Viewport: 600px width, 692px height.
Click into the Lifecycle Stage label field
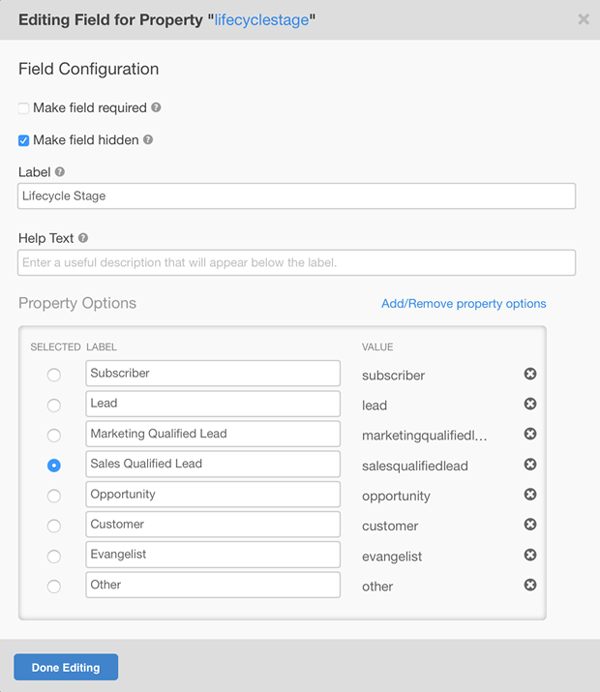tap(296, 196)
